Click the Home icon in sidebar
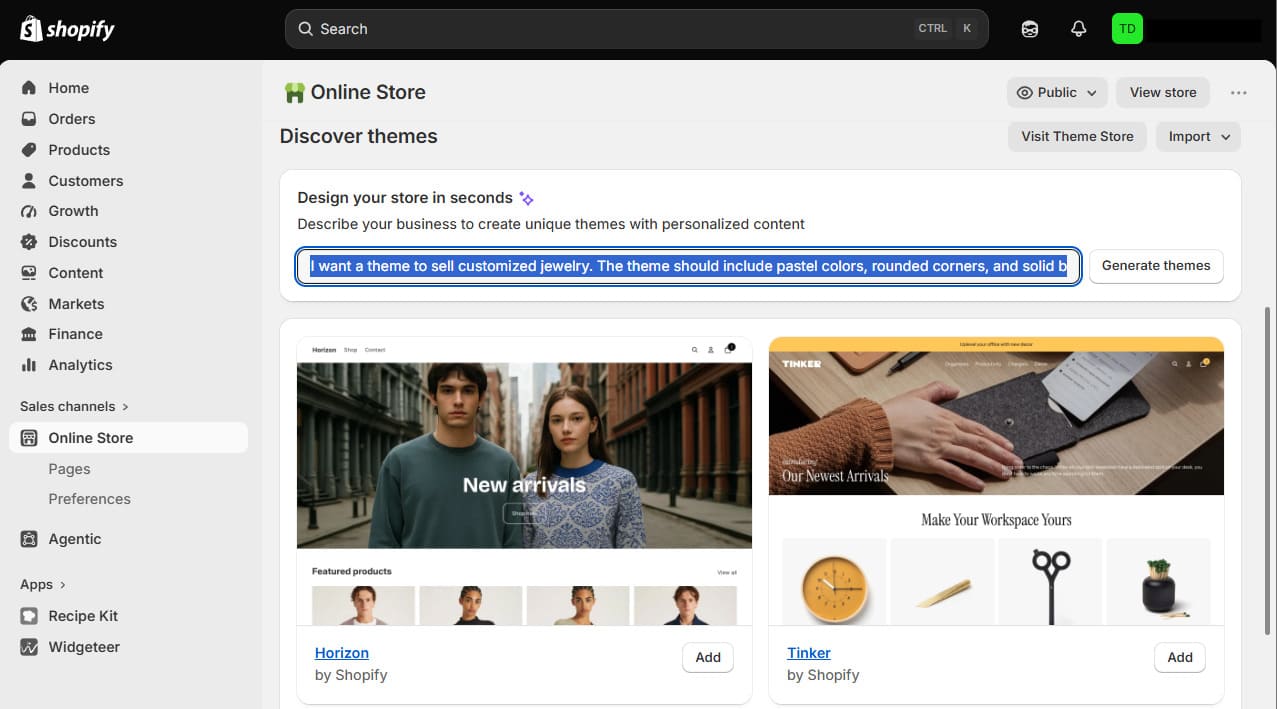The image size is (1277, 709). click(x=29, y=88)
